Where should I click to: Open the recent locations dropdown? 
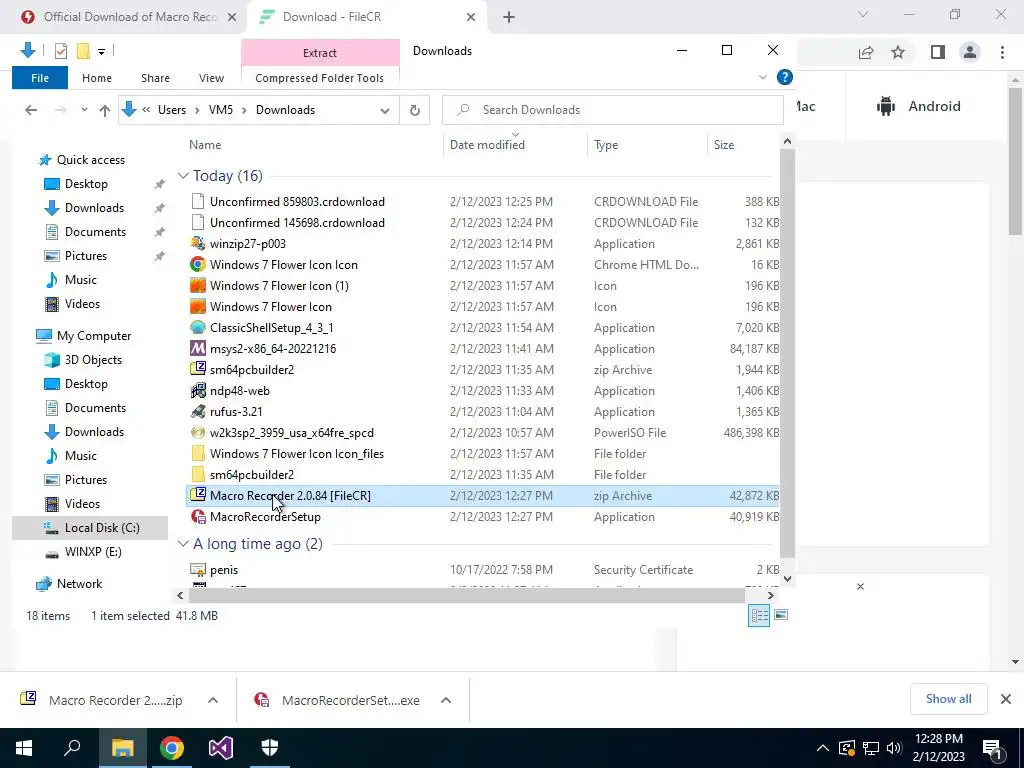click(84, 110)
